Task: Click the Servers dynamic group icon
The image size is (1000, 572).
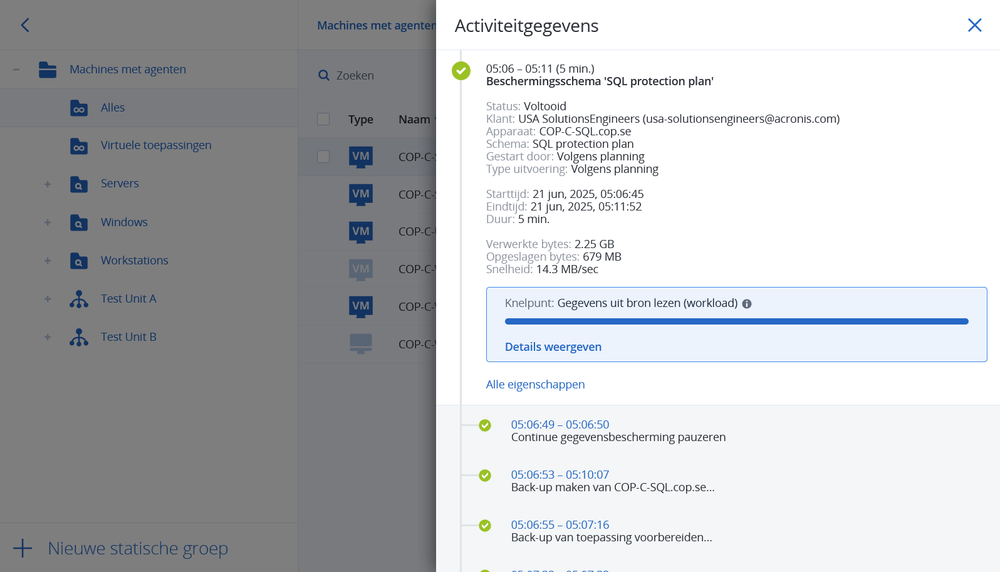Action: click(x=78, y=184)
